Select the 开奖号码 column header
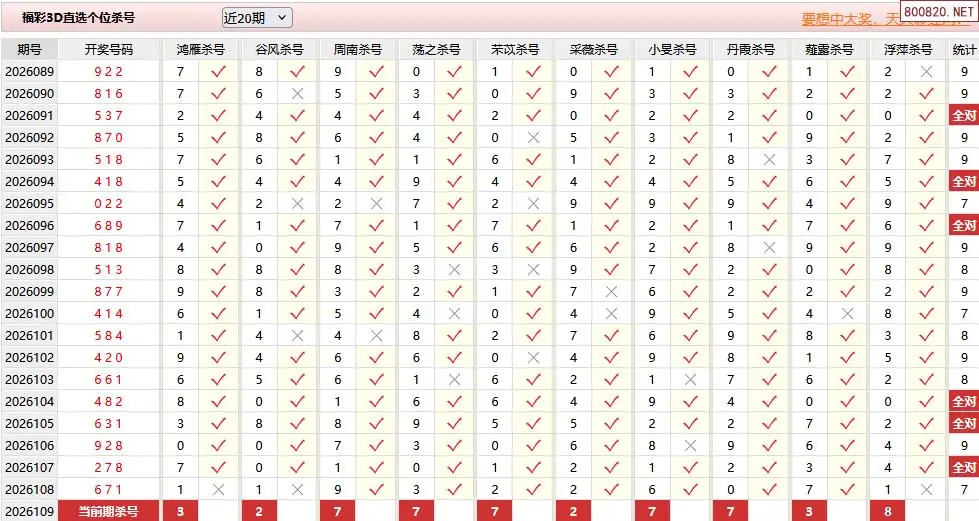 [108, 49]
